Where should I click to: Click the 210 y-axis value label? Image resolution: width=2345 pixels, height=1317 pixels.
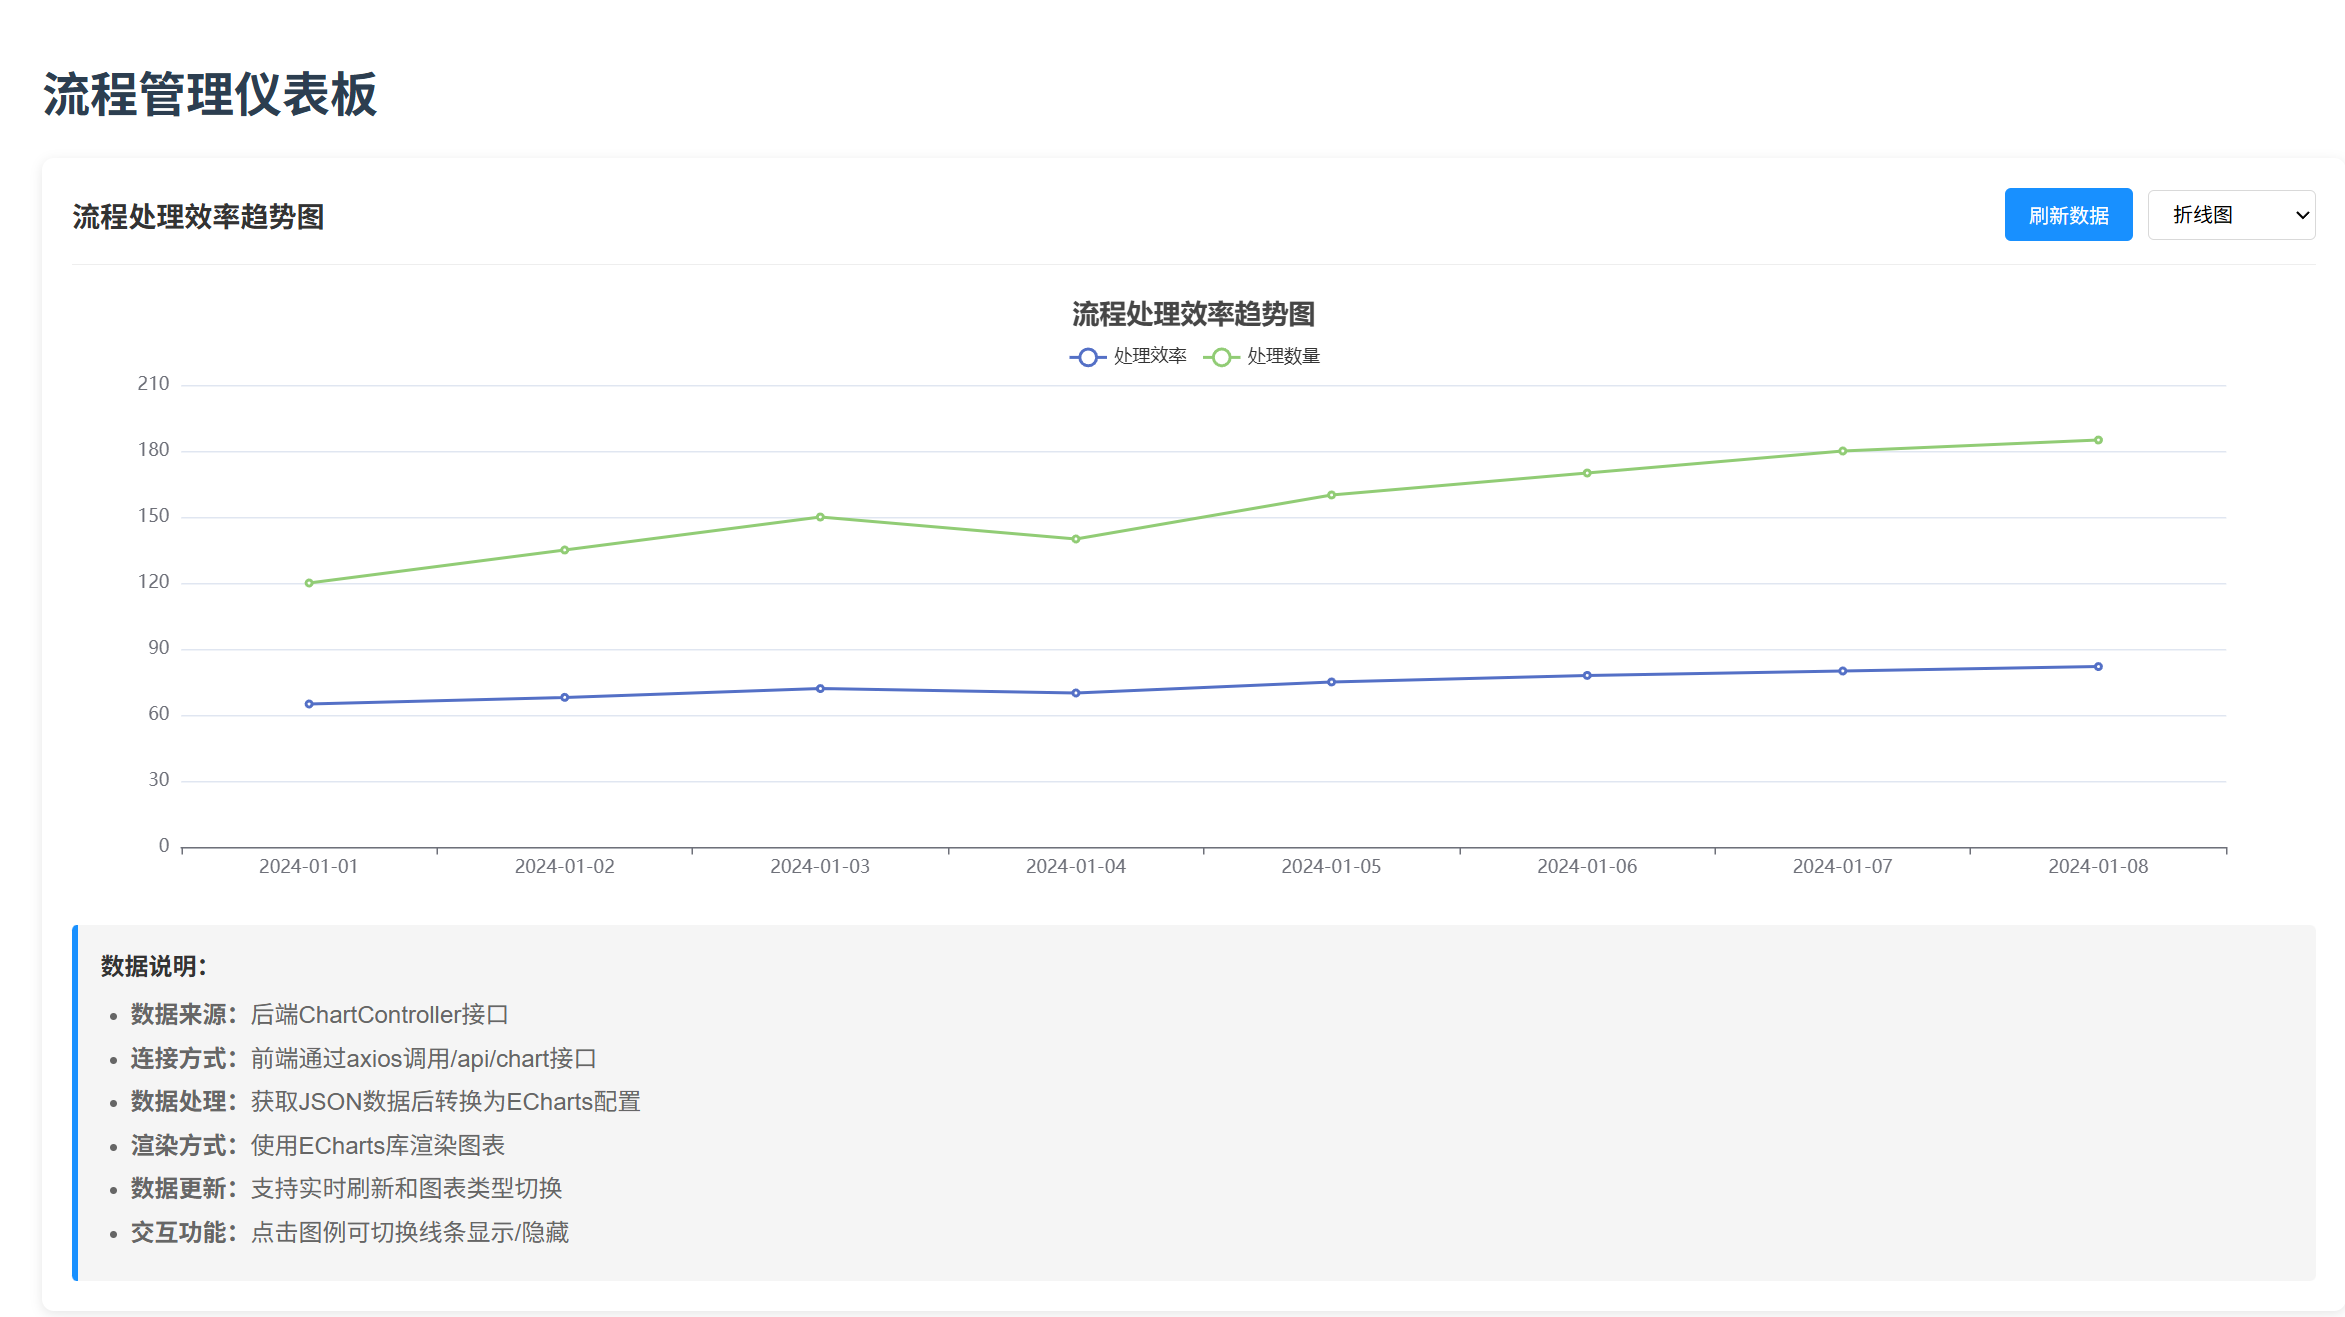pos(153,384)
